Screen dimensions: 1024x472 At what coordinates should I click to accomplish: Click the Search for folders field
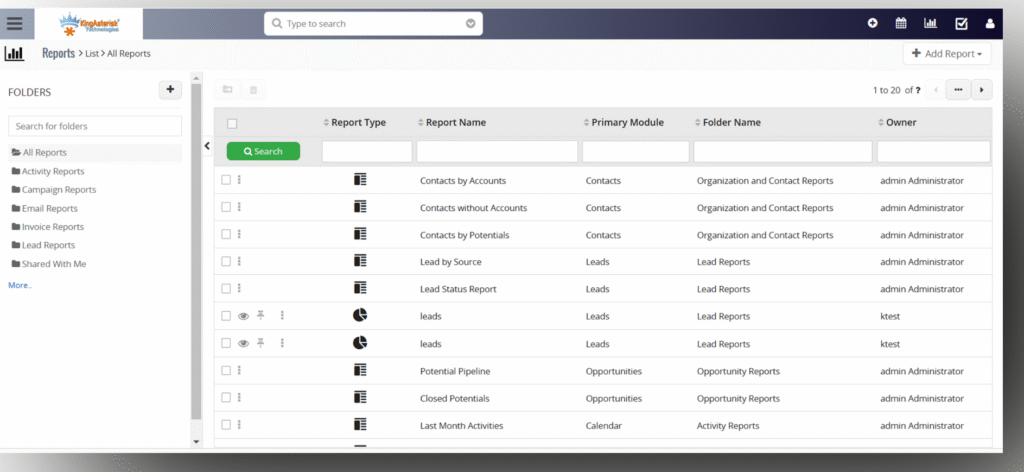pyautogui.click(x=95, y=126)
